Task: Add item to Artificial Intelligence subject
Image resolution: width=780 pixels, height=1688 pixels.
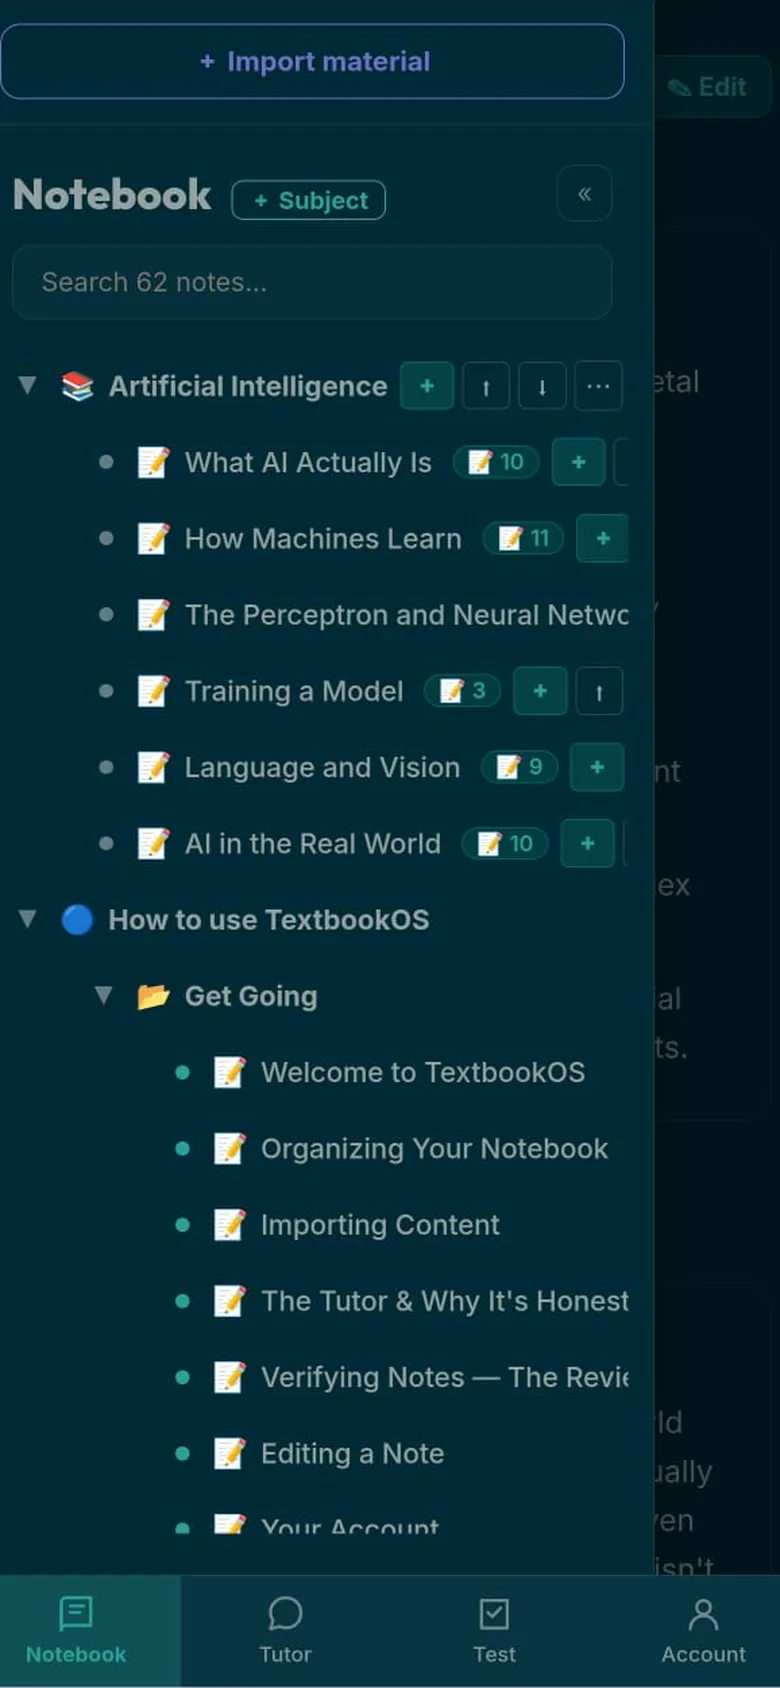Action: [x=427, y=386]
